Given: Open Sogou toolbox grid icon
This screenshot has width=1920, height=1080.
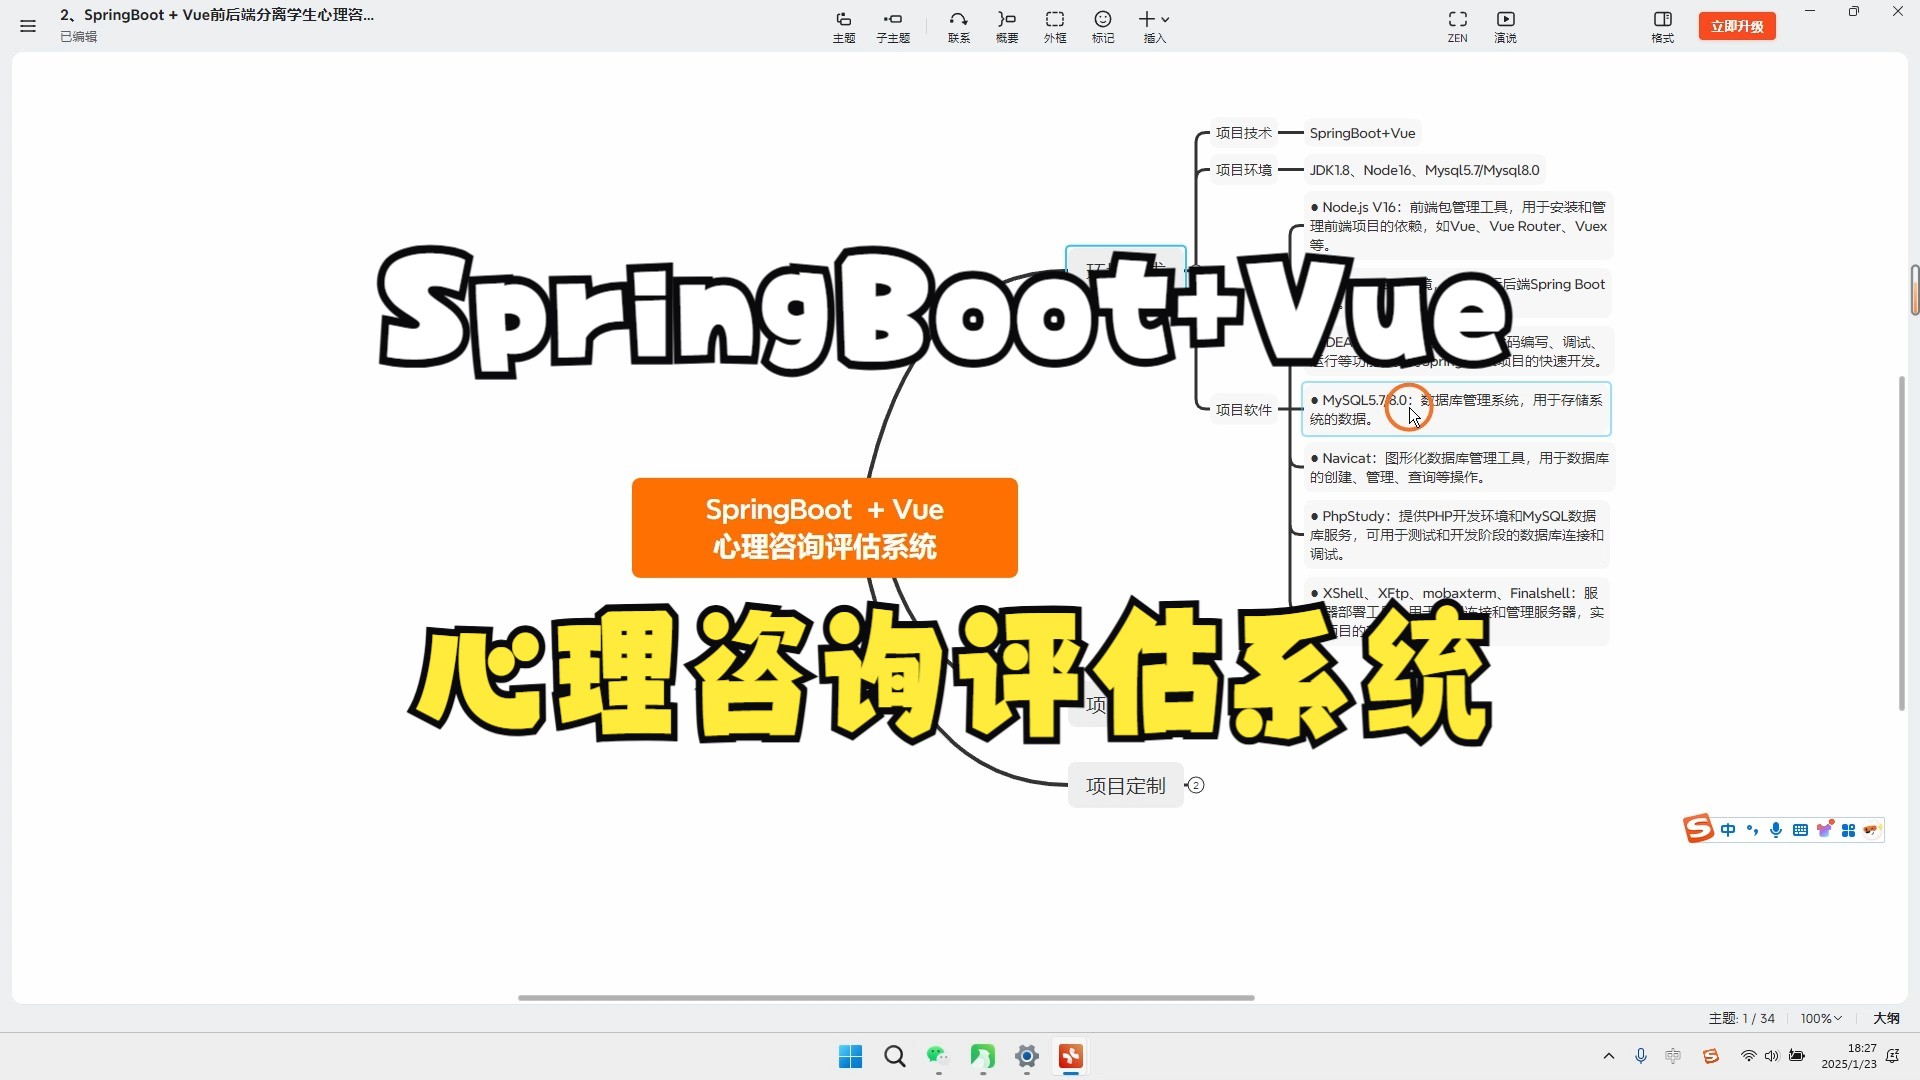Looking at the screenshot, I should coord(1848,830).
